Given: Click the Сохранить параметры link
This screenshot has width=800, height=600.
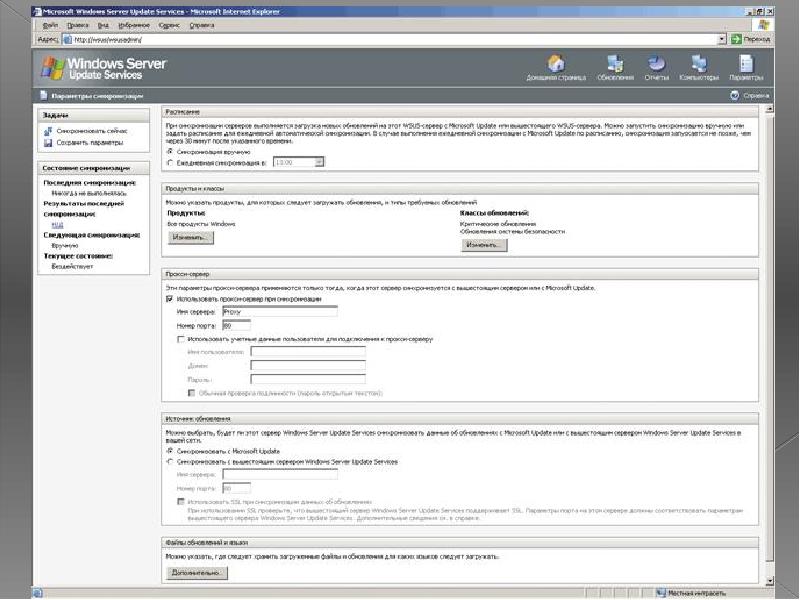Looking at the screenshot, I should click(x=90, y=143).
